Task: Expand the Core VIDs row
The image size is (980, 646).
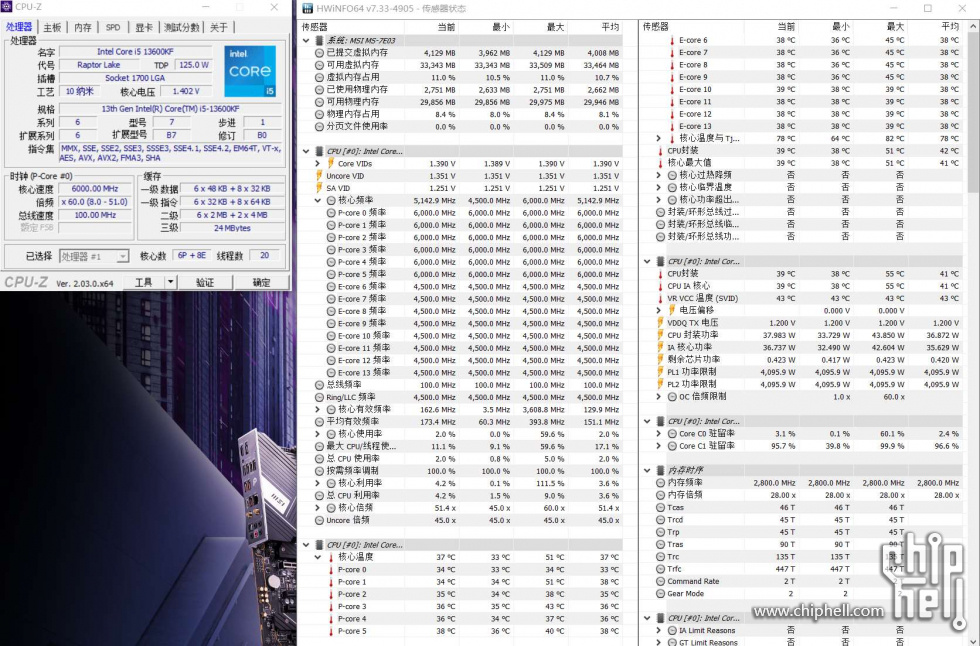Action: [x=318, y=164]
